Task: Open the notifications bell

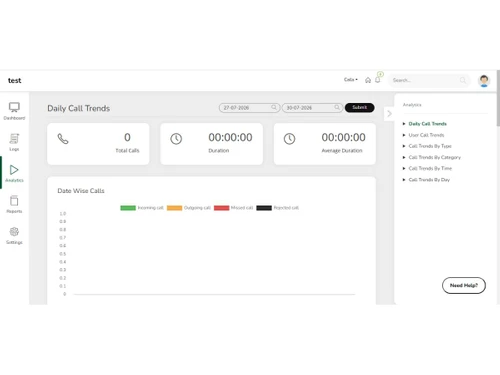Action: tap(378, 80)
